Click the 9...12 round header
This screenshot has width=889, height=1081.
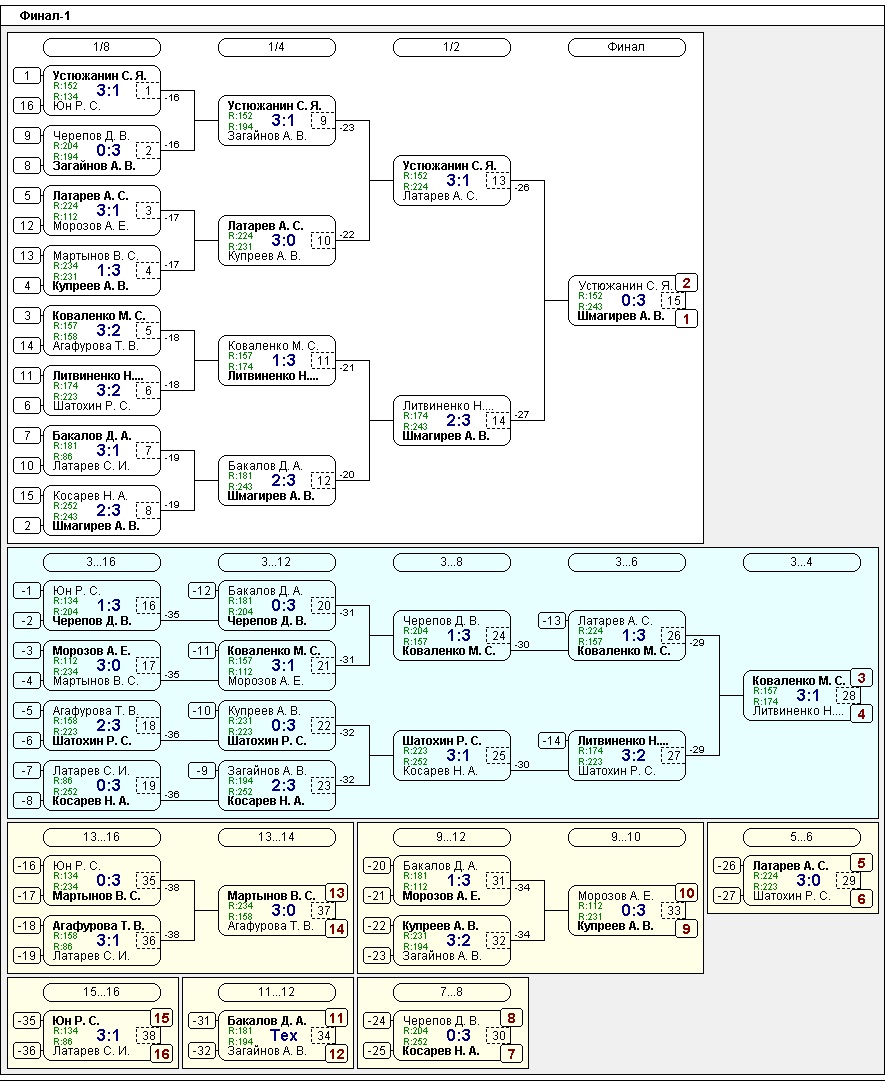451,837
